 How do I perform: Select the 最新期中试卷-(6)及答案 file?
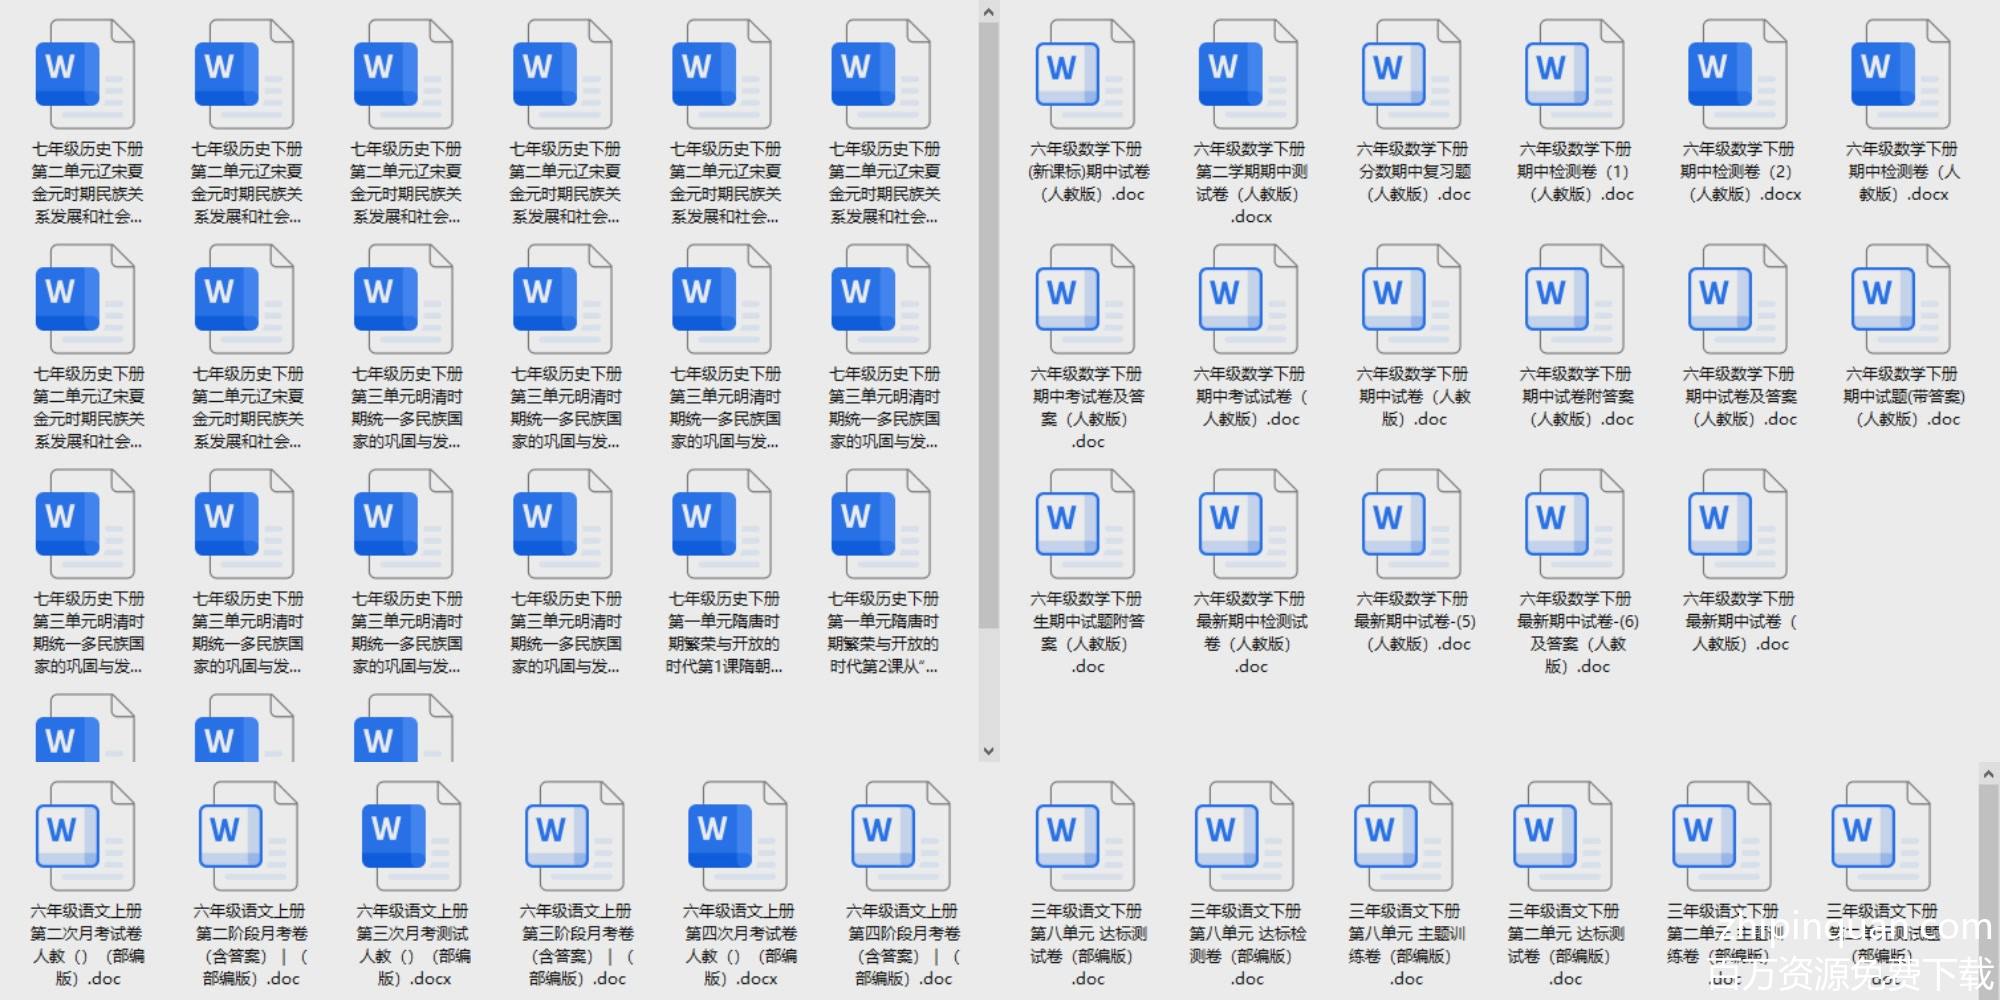pos(1575,523)
